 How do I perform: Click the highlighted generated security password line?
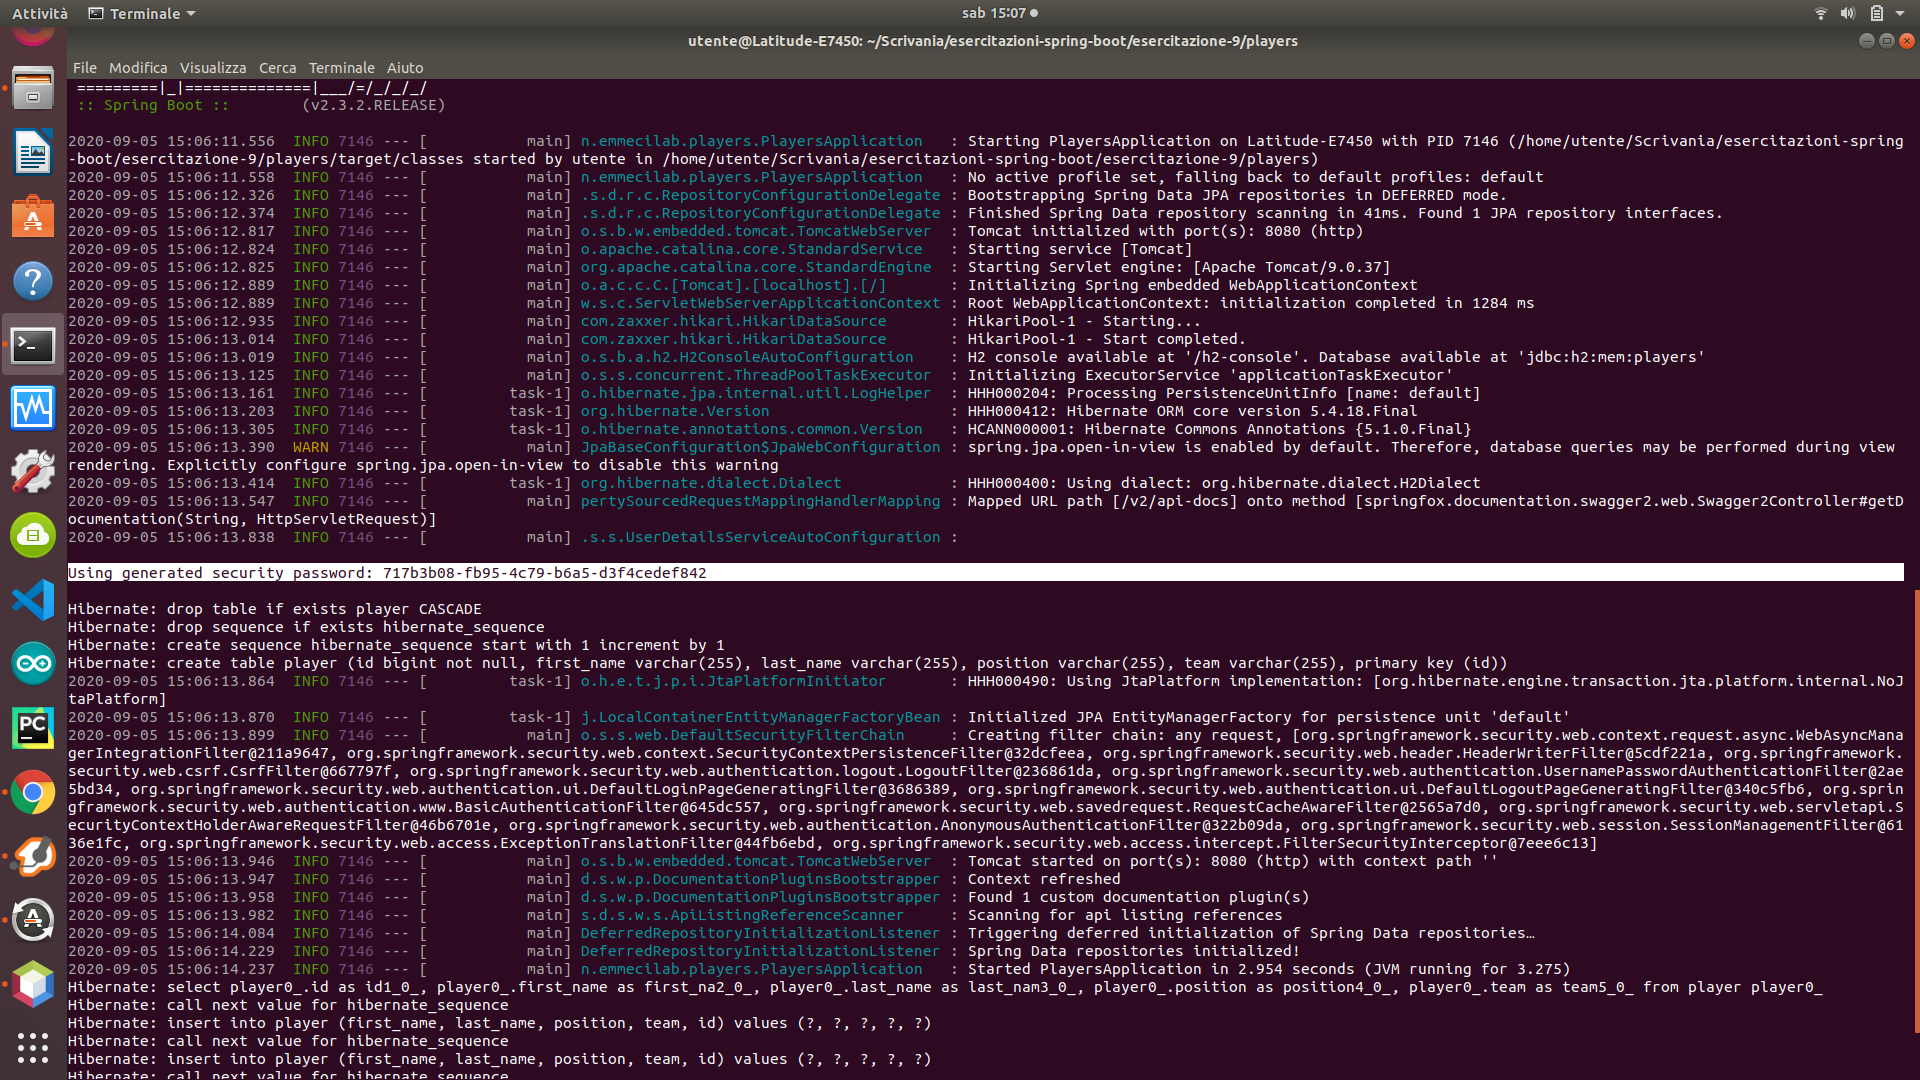click(x=985, y=573)
